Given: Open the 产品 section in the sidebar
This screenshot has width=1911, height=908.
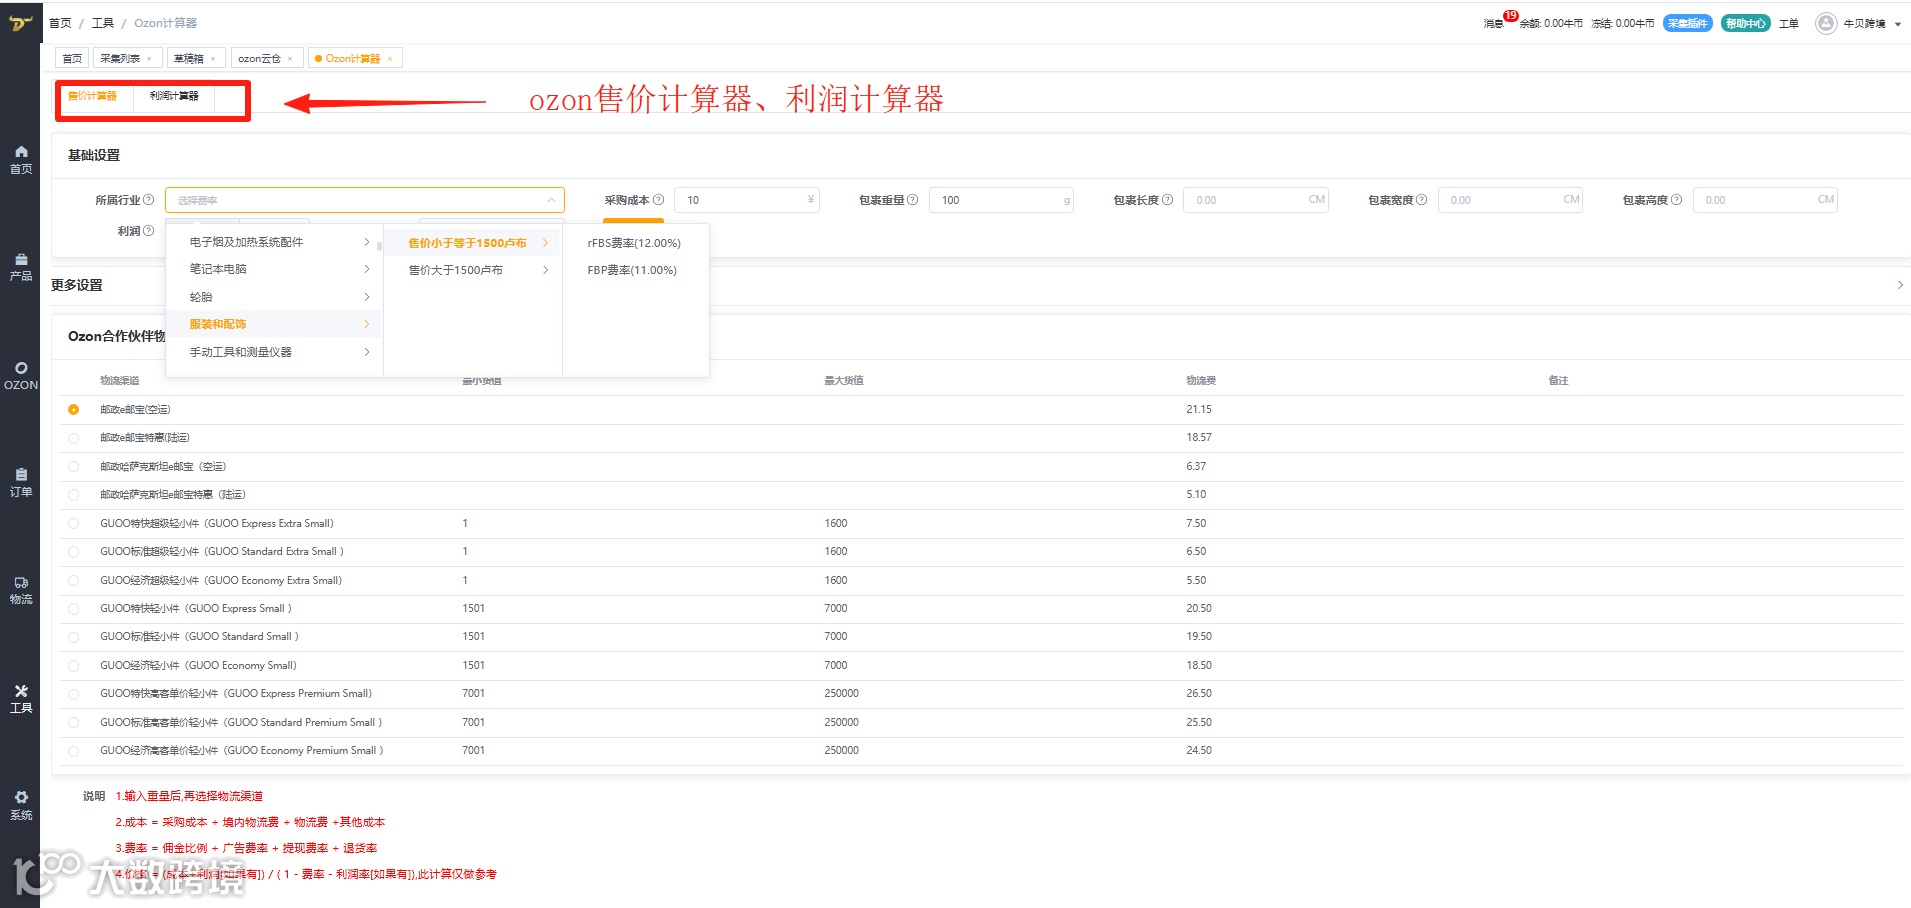Looking at the screenshot, I should (x=21, y=267).
